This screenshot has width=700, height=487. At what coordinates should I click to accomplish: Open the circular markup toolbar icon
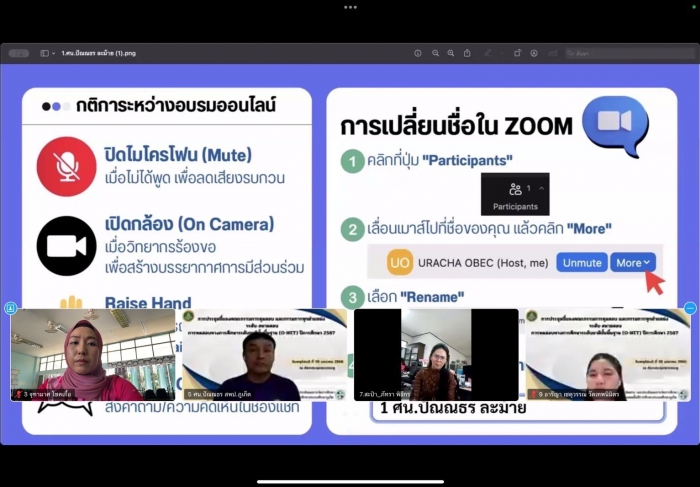pyautogui.click(x=534, y=53)
